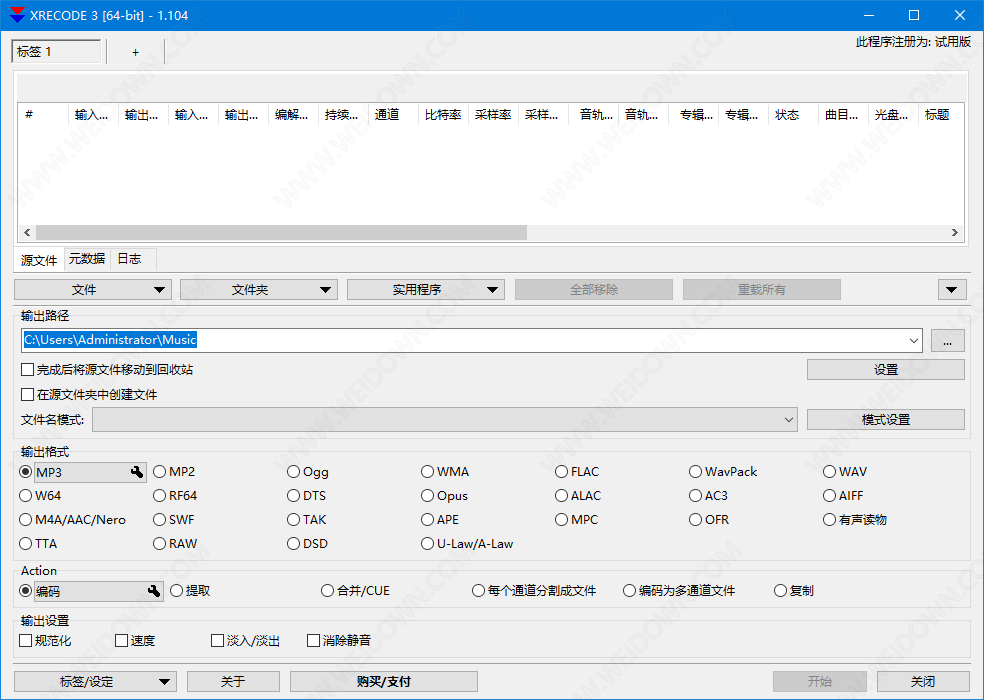Open the 标签/设定 dropdown button
984x700 pixels.
(95, 682)
